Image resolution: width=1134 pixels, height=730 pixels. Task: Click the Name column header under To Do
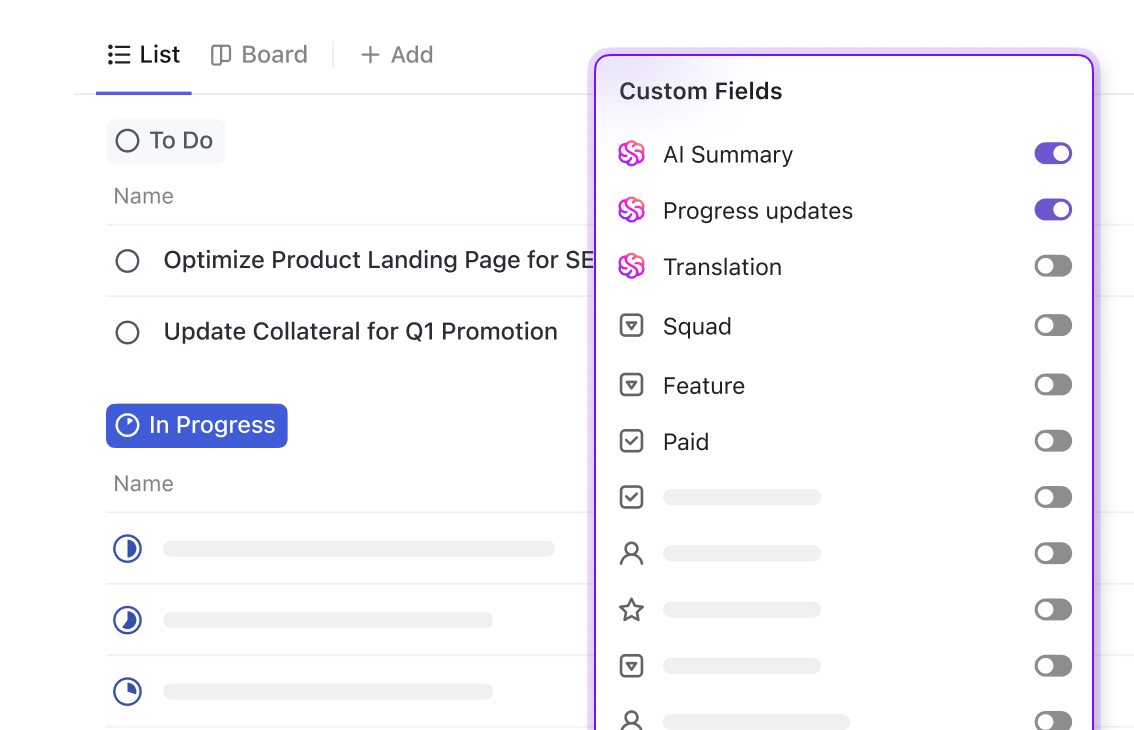[144, 196]
